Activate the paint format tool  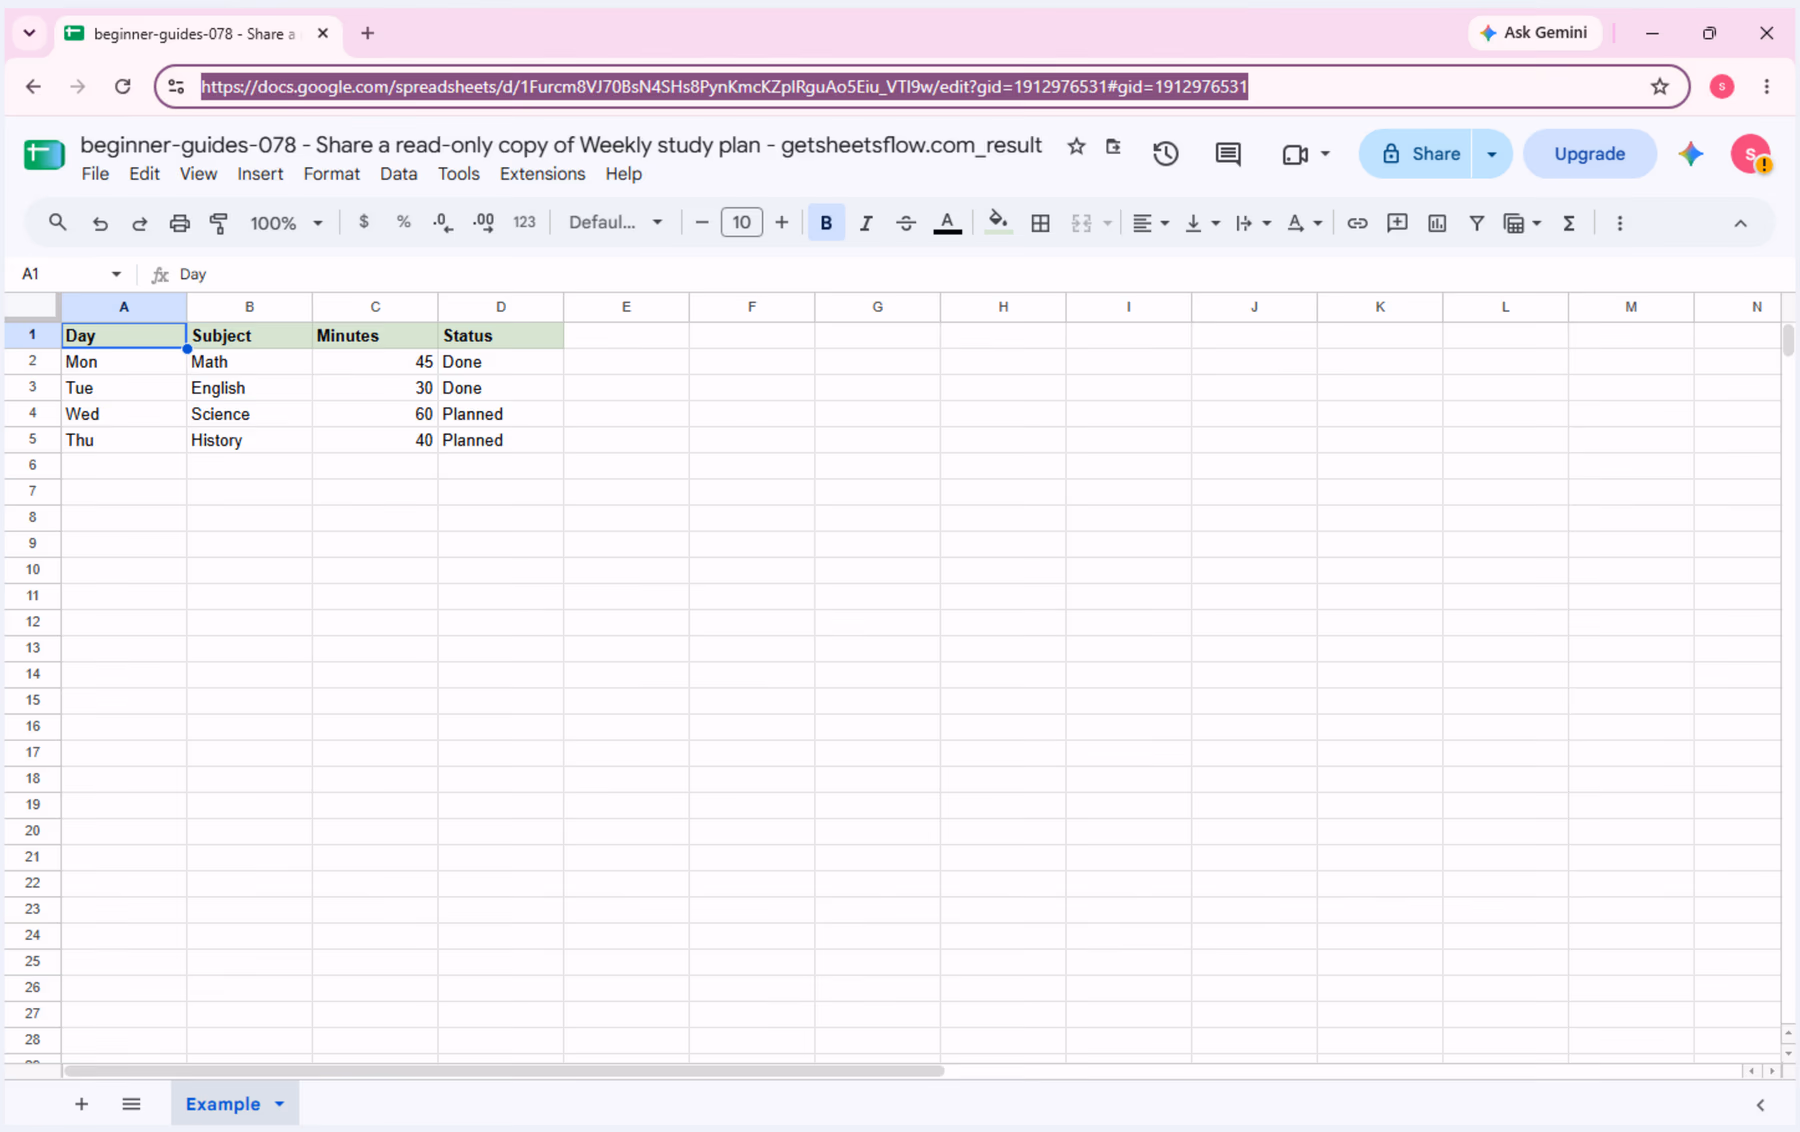point(219,223)
